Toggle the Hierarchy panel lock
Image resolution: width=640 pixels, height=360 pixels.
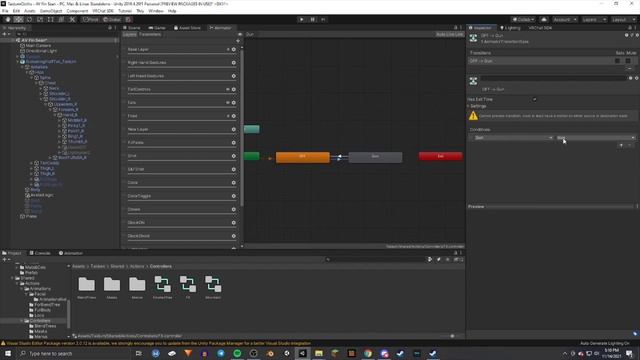tap(110, 28)
